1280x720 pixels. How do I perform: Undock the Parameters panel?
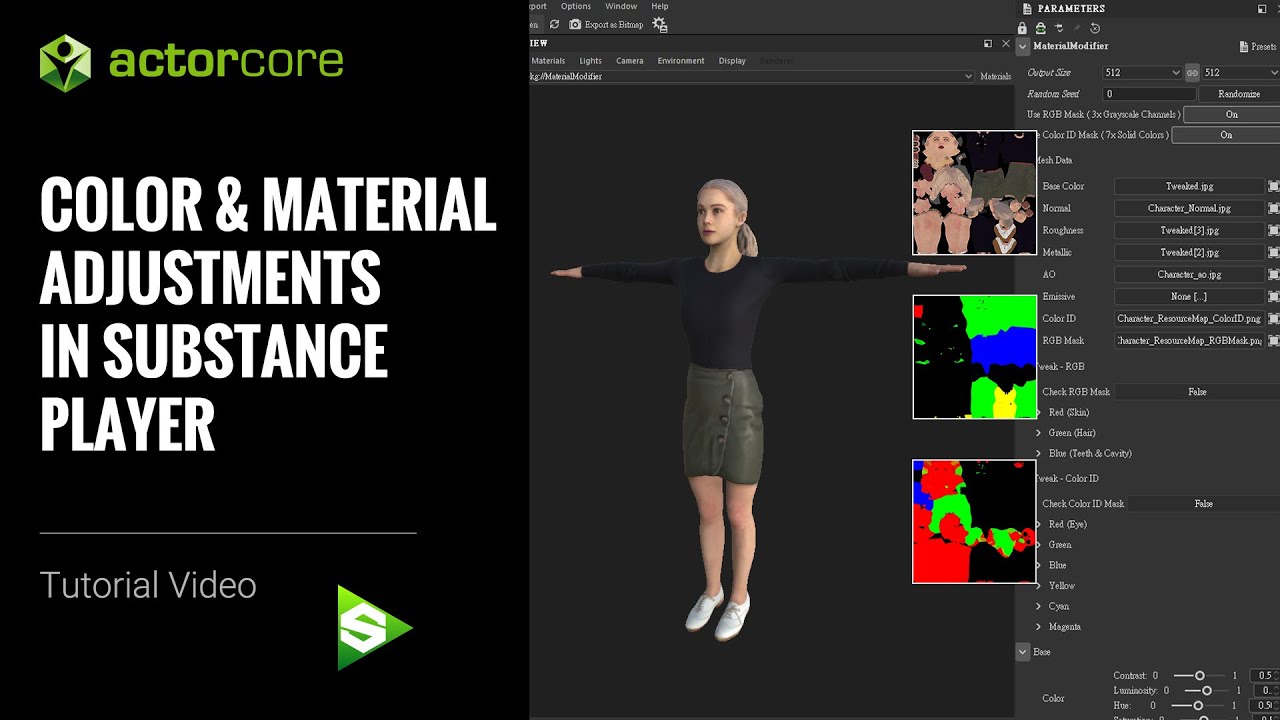tap(1262, 9)
